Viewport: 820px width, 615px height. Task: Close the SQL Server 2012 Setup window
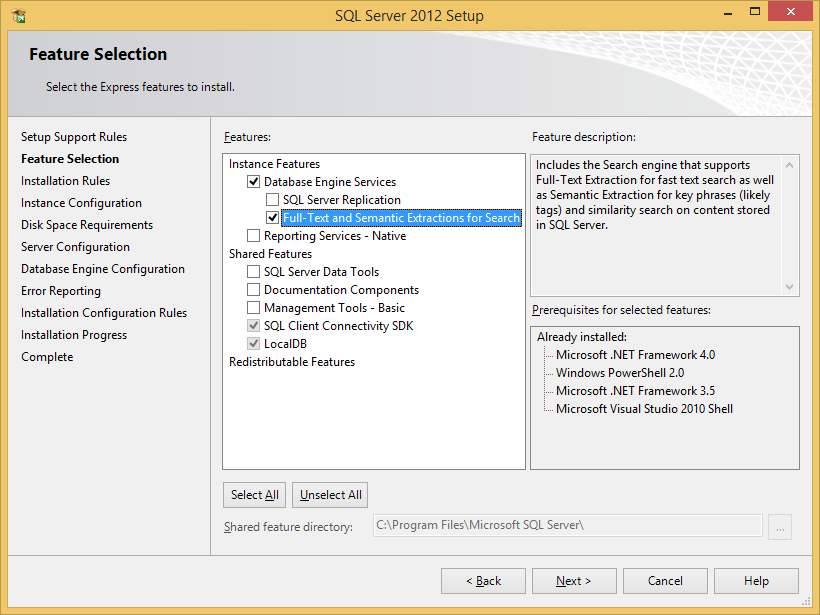[790, 12]
